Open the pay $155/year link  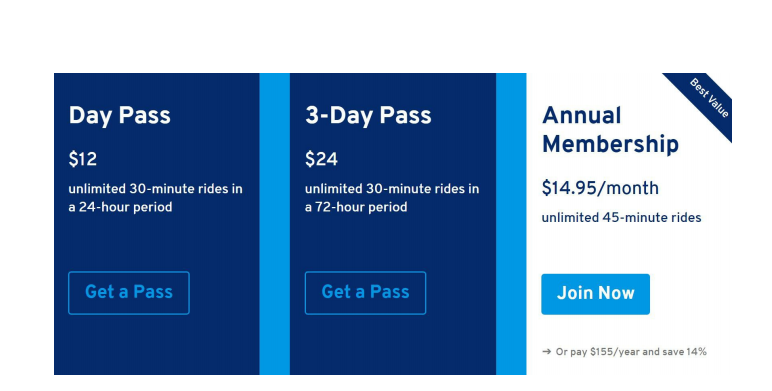click(631, 352)
